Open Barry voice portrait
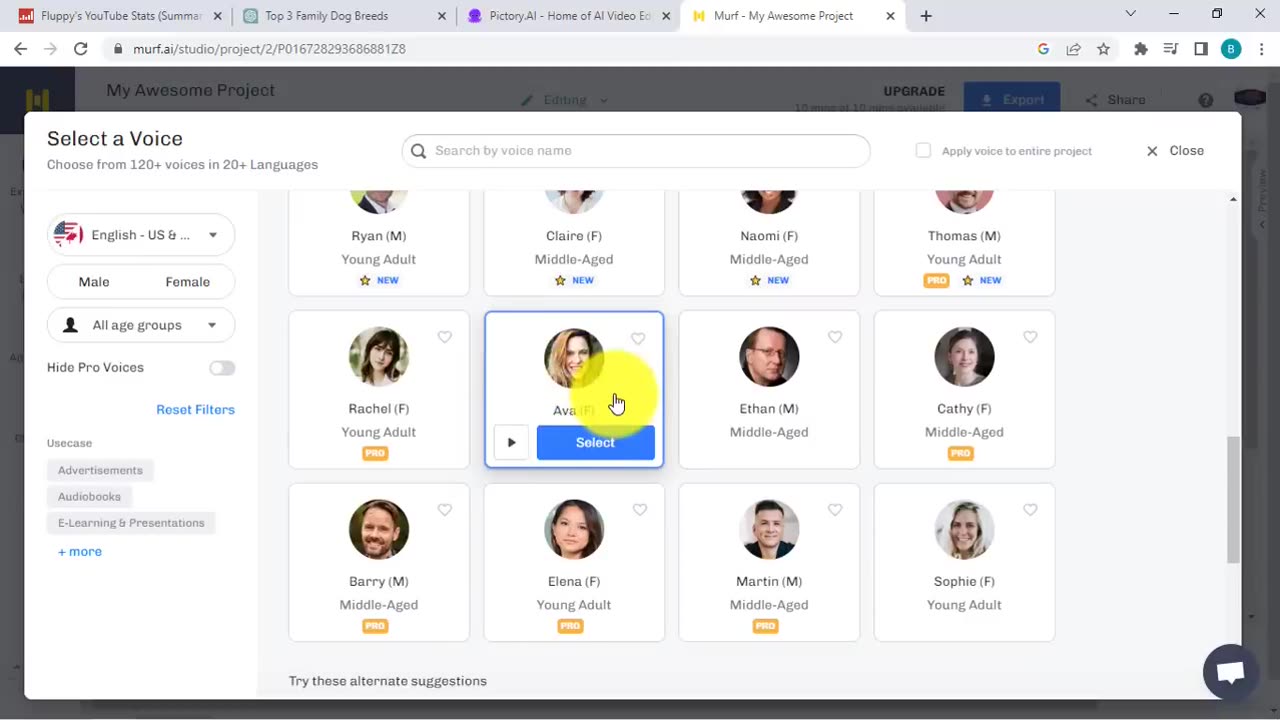 point(379,530)
